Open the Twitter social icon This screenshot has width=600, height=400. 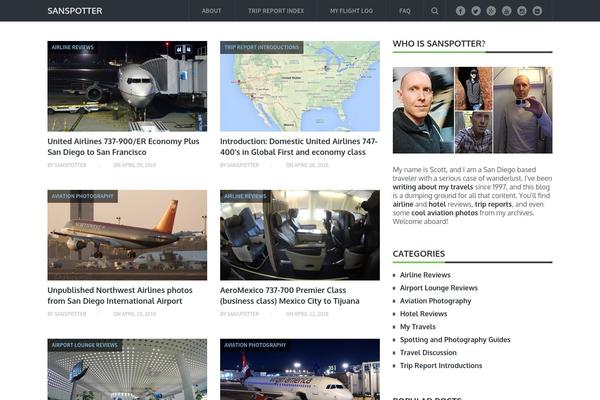click(476, 11)
